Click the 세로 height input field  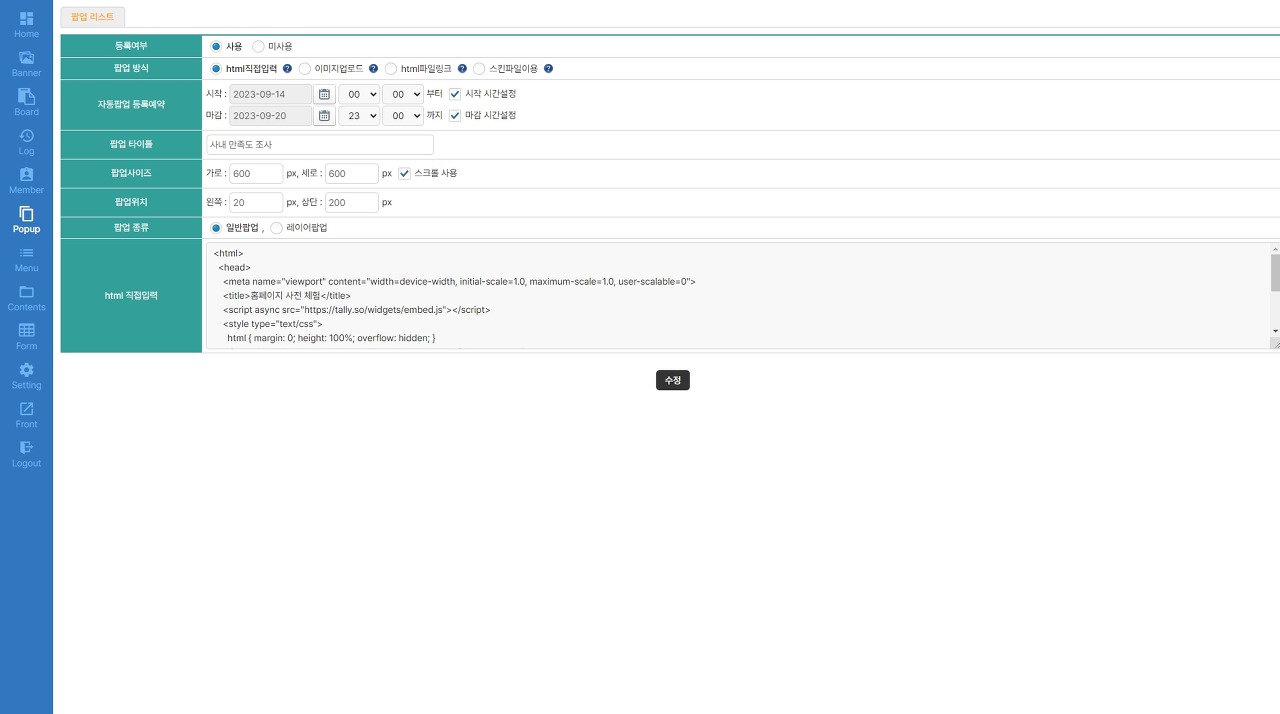[x=352, y=174]
